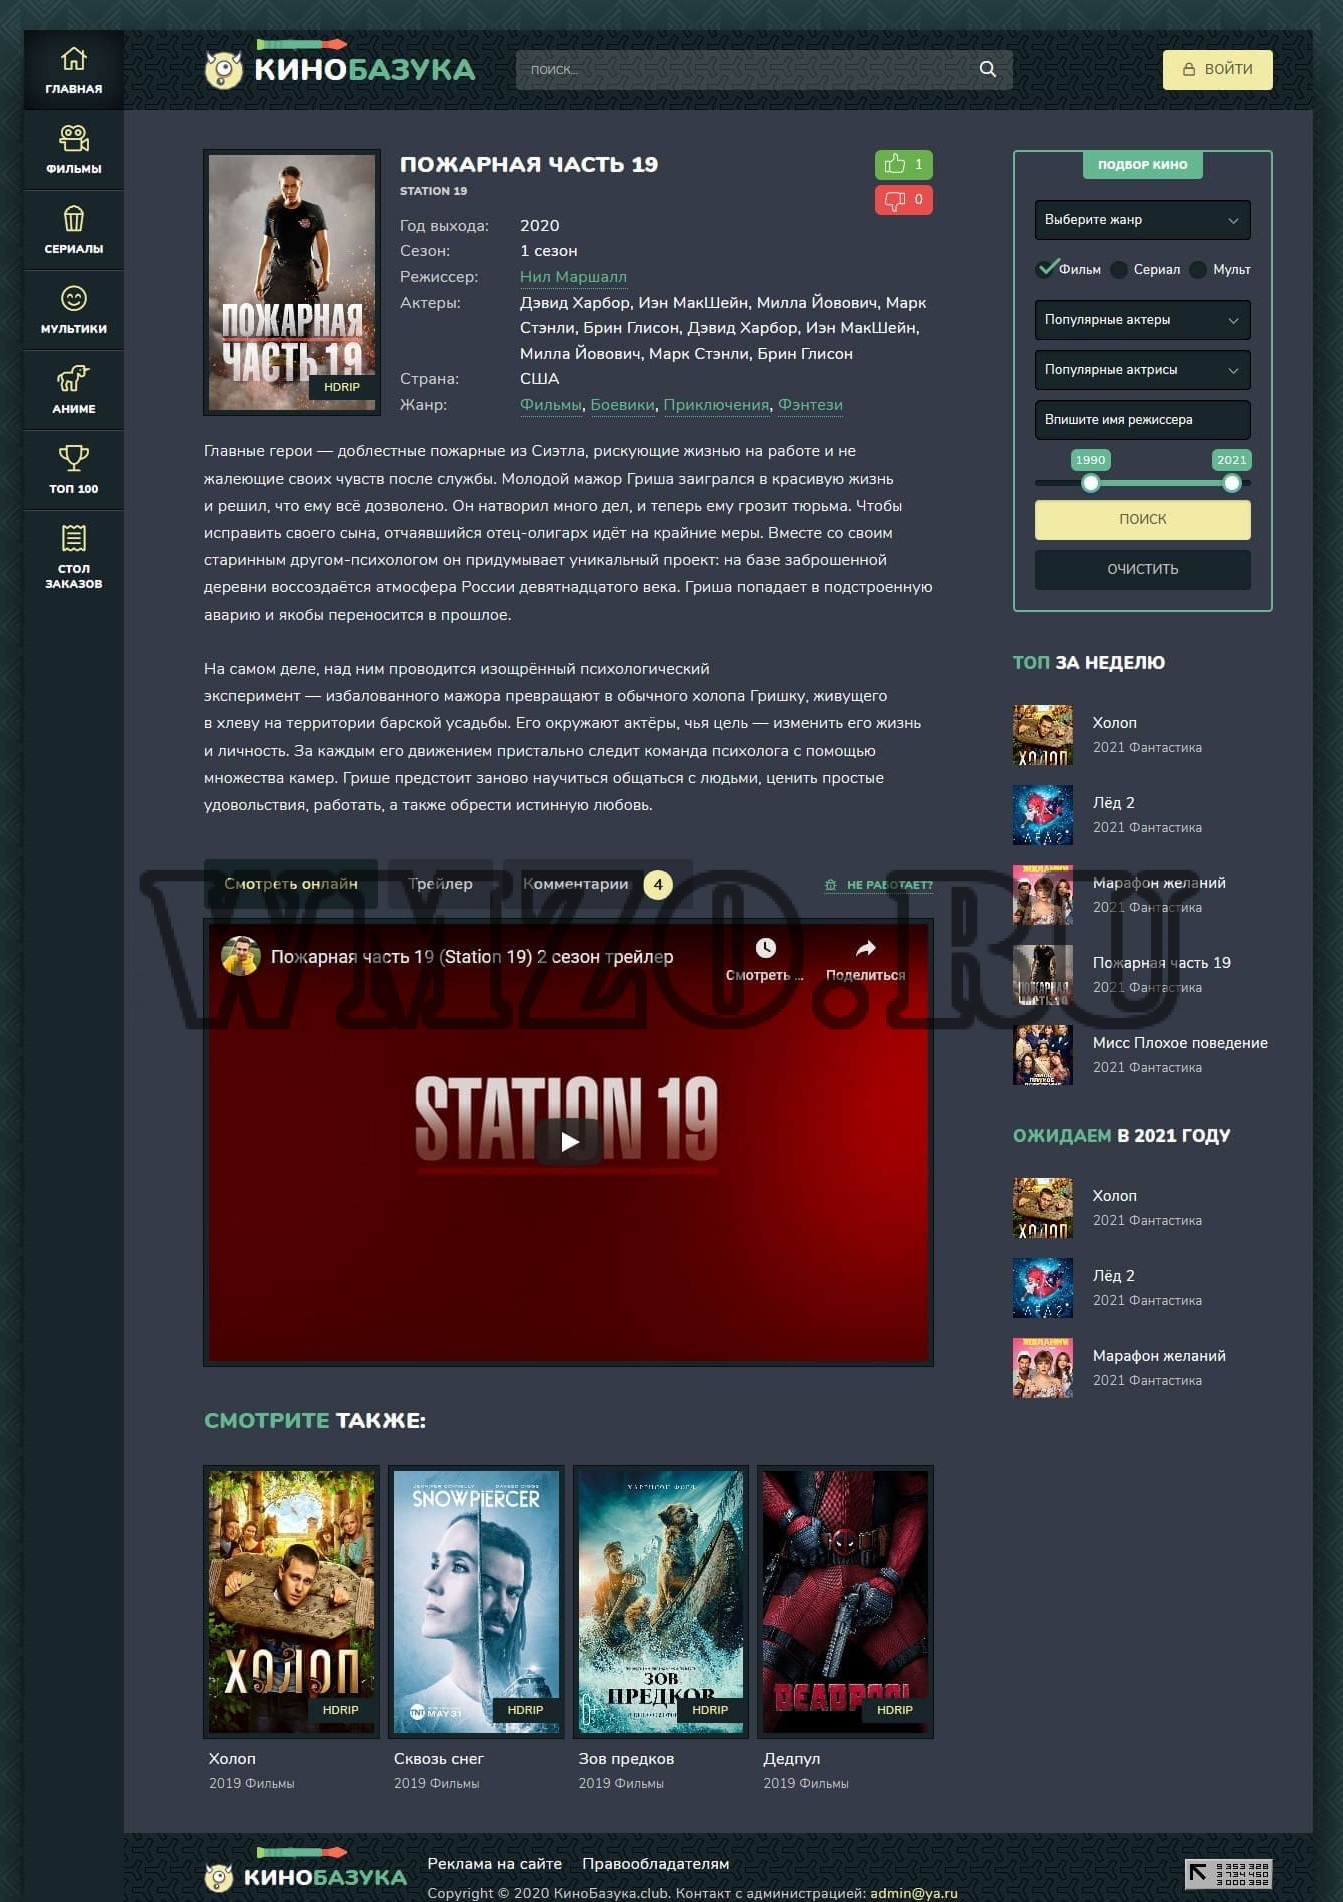The width and height of the screenshot is (1343, 1902).
Task: Click the Не работает? report link
Action: click(878, 885)
